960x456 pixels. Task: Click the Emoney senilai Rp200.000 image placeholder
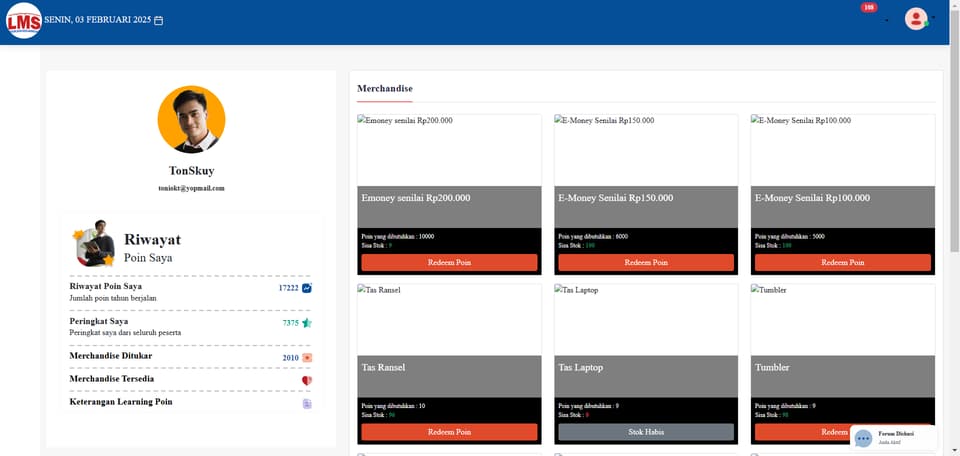pyautogui.click(x=449, y=150)
